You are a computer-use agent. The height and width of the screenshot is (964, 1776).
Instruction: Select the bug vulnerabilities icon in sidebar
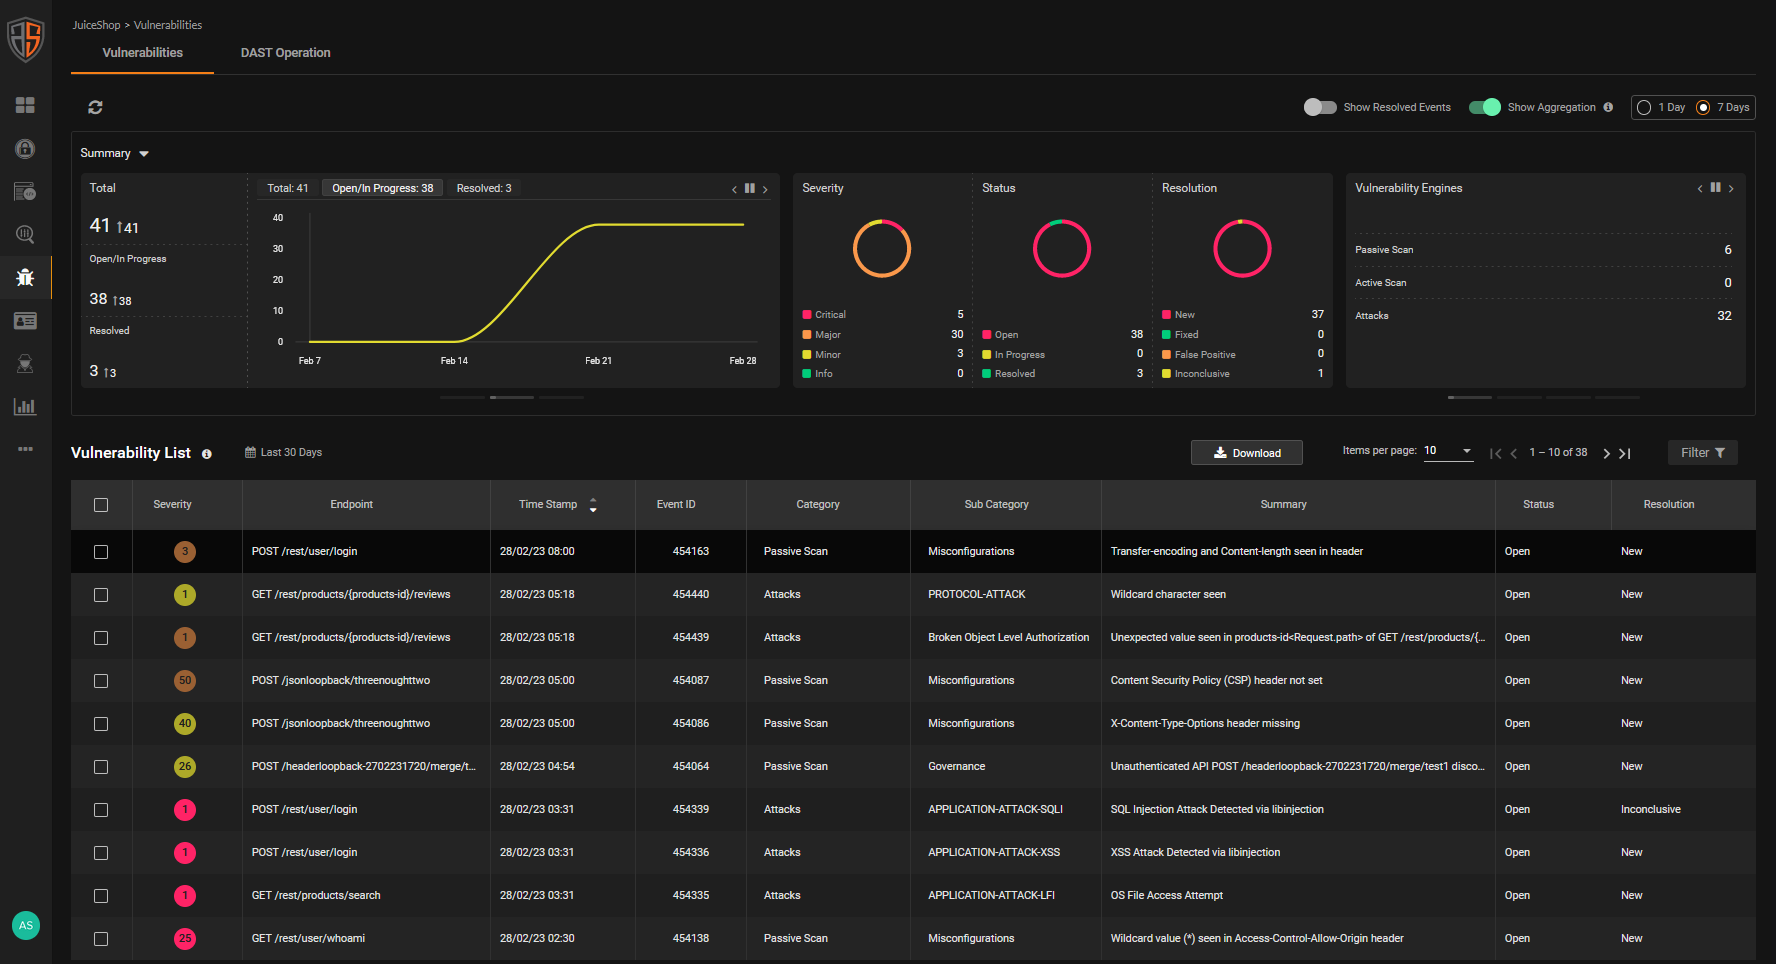(x=25, y=277)
